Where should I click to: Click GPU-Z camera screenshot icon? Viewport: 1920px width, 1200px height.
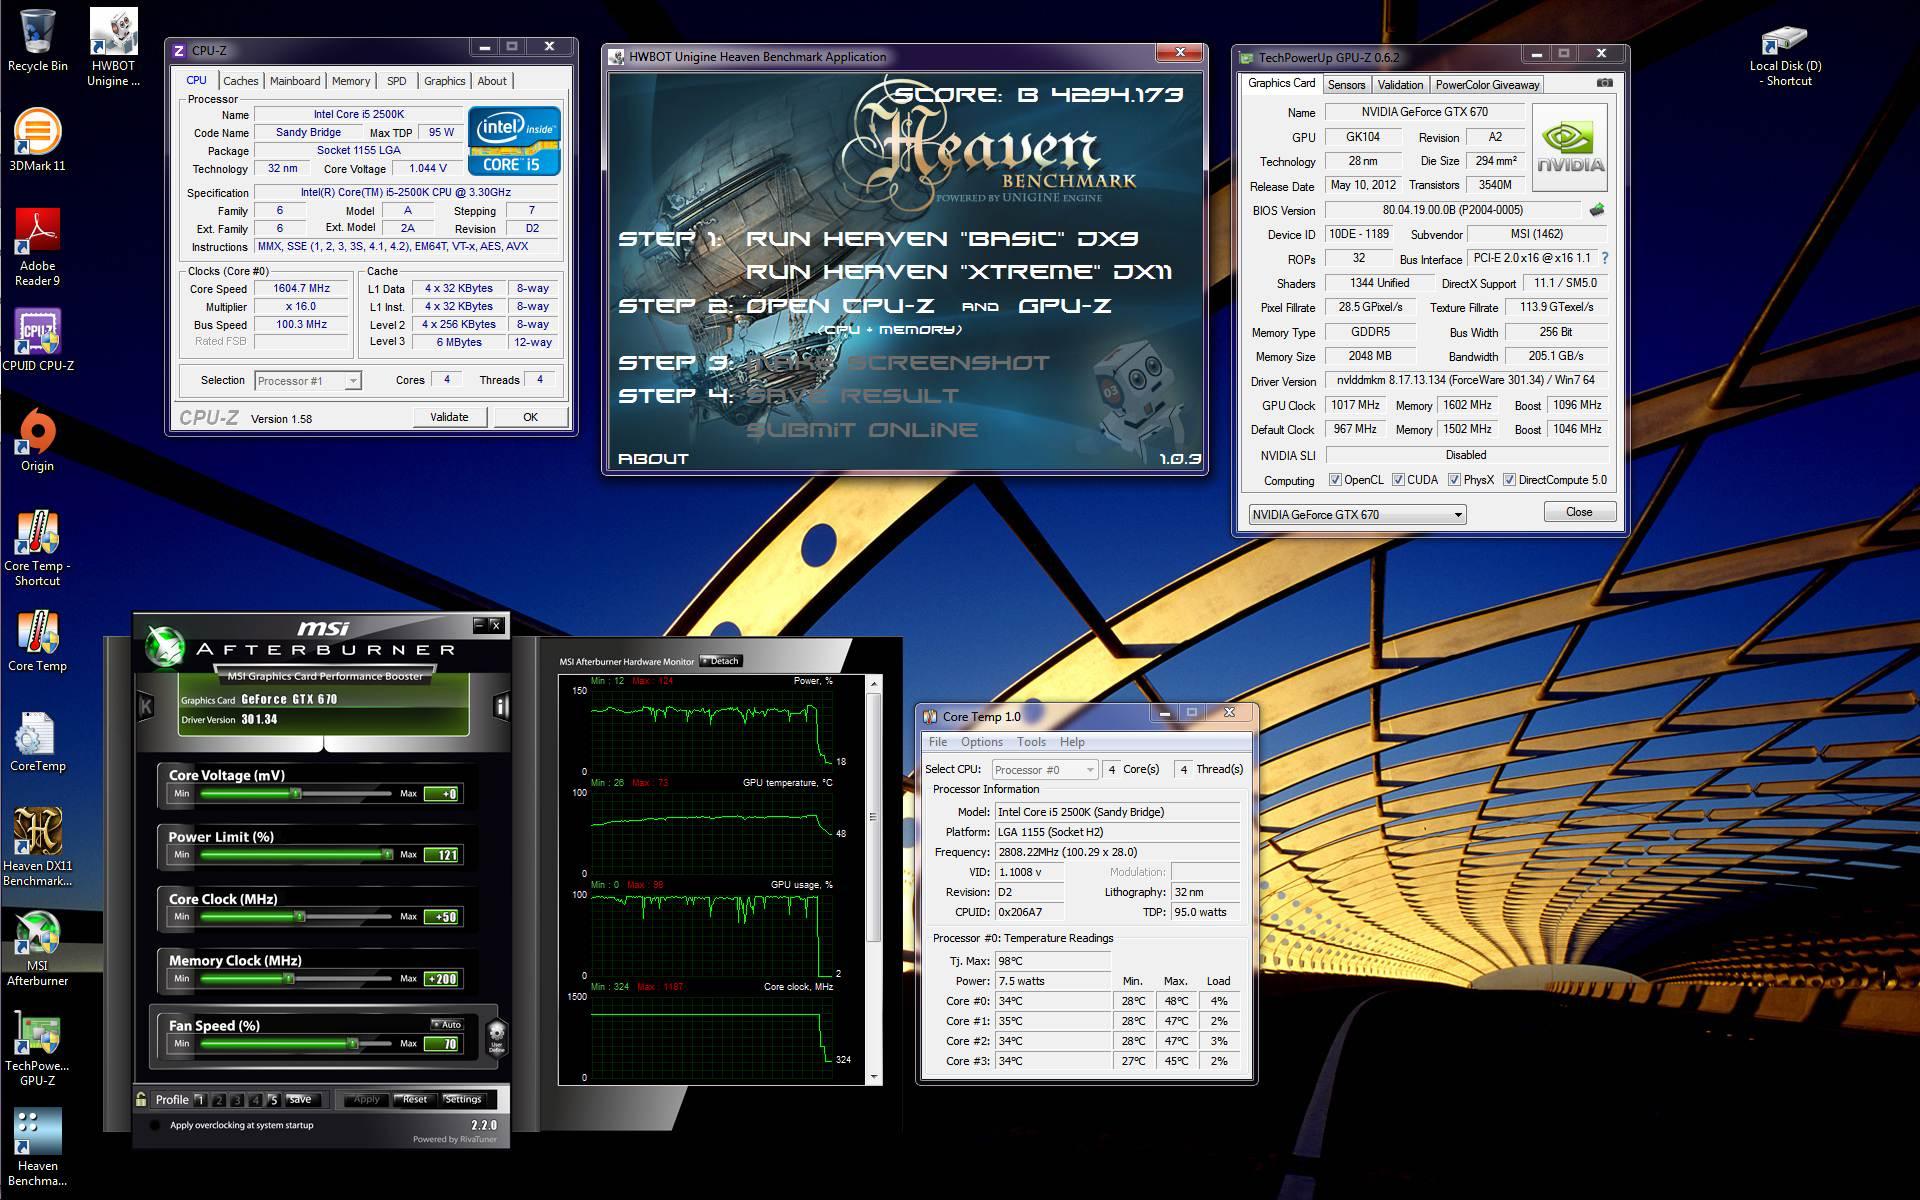(x=1604, y=83)
